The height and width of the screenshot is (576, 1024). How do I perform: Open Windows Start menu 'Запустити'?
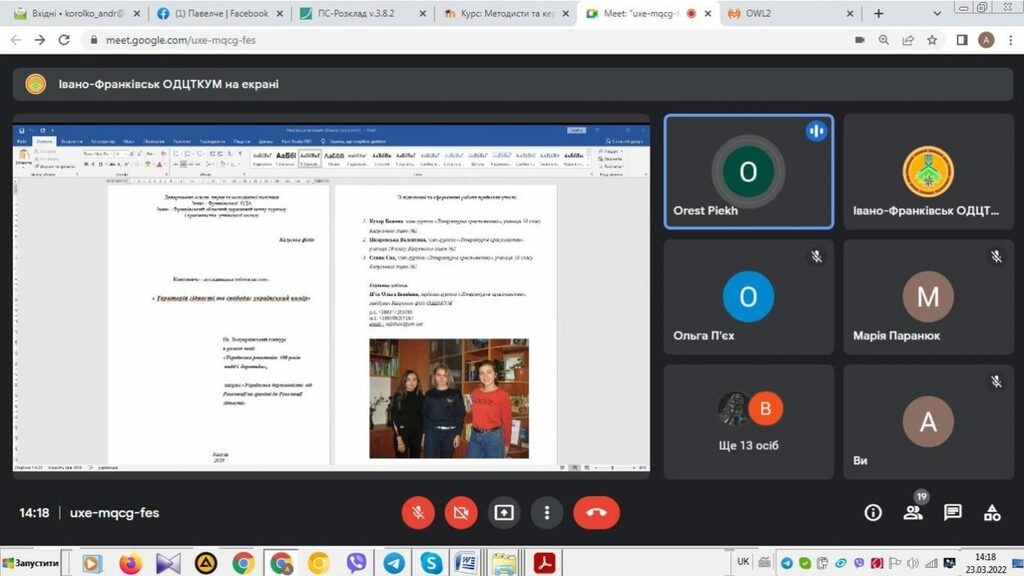(x=30, y=563)
